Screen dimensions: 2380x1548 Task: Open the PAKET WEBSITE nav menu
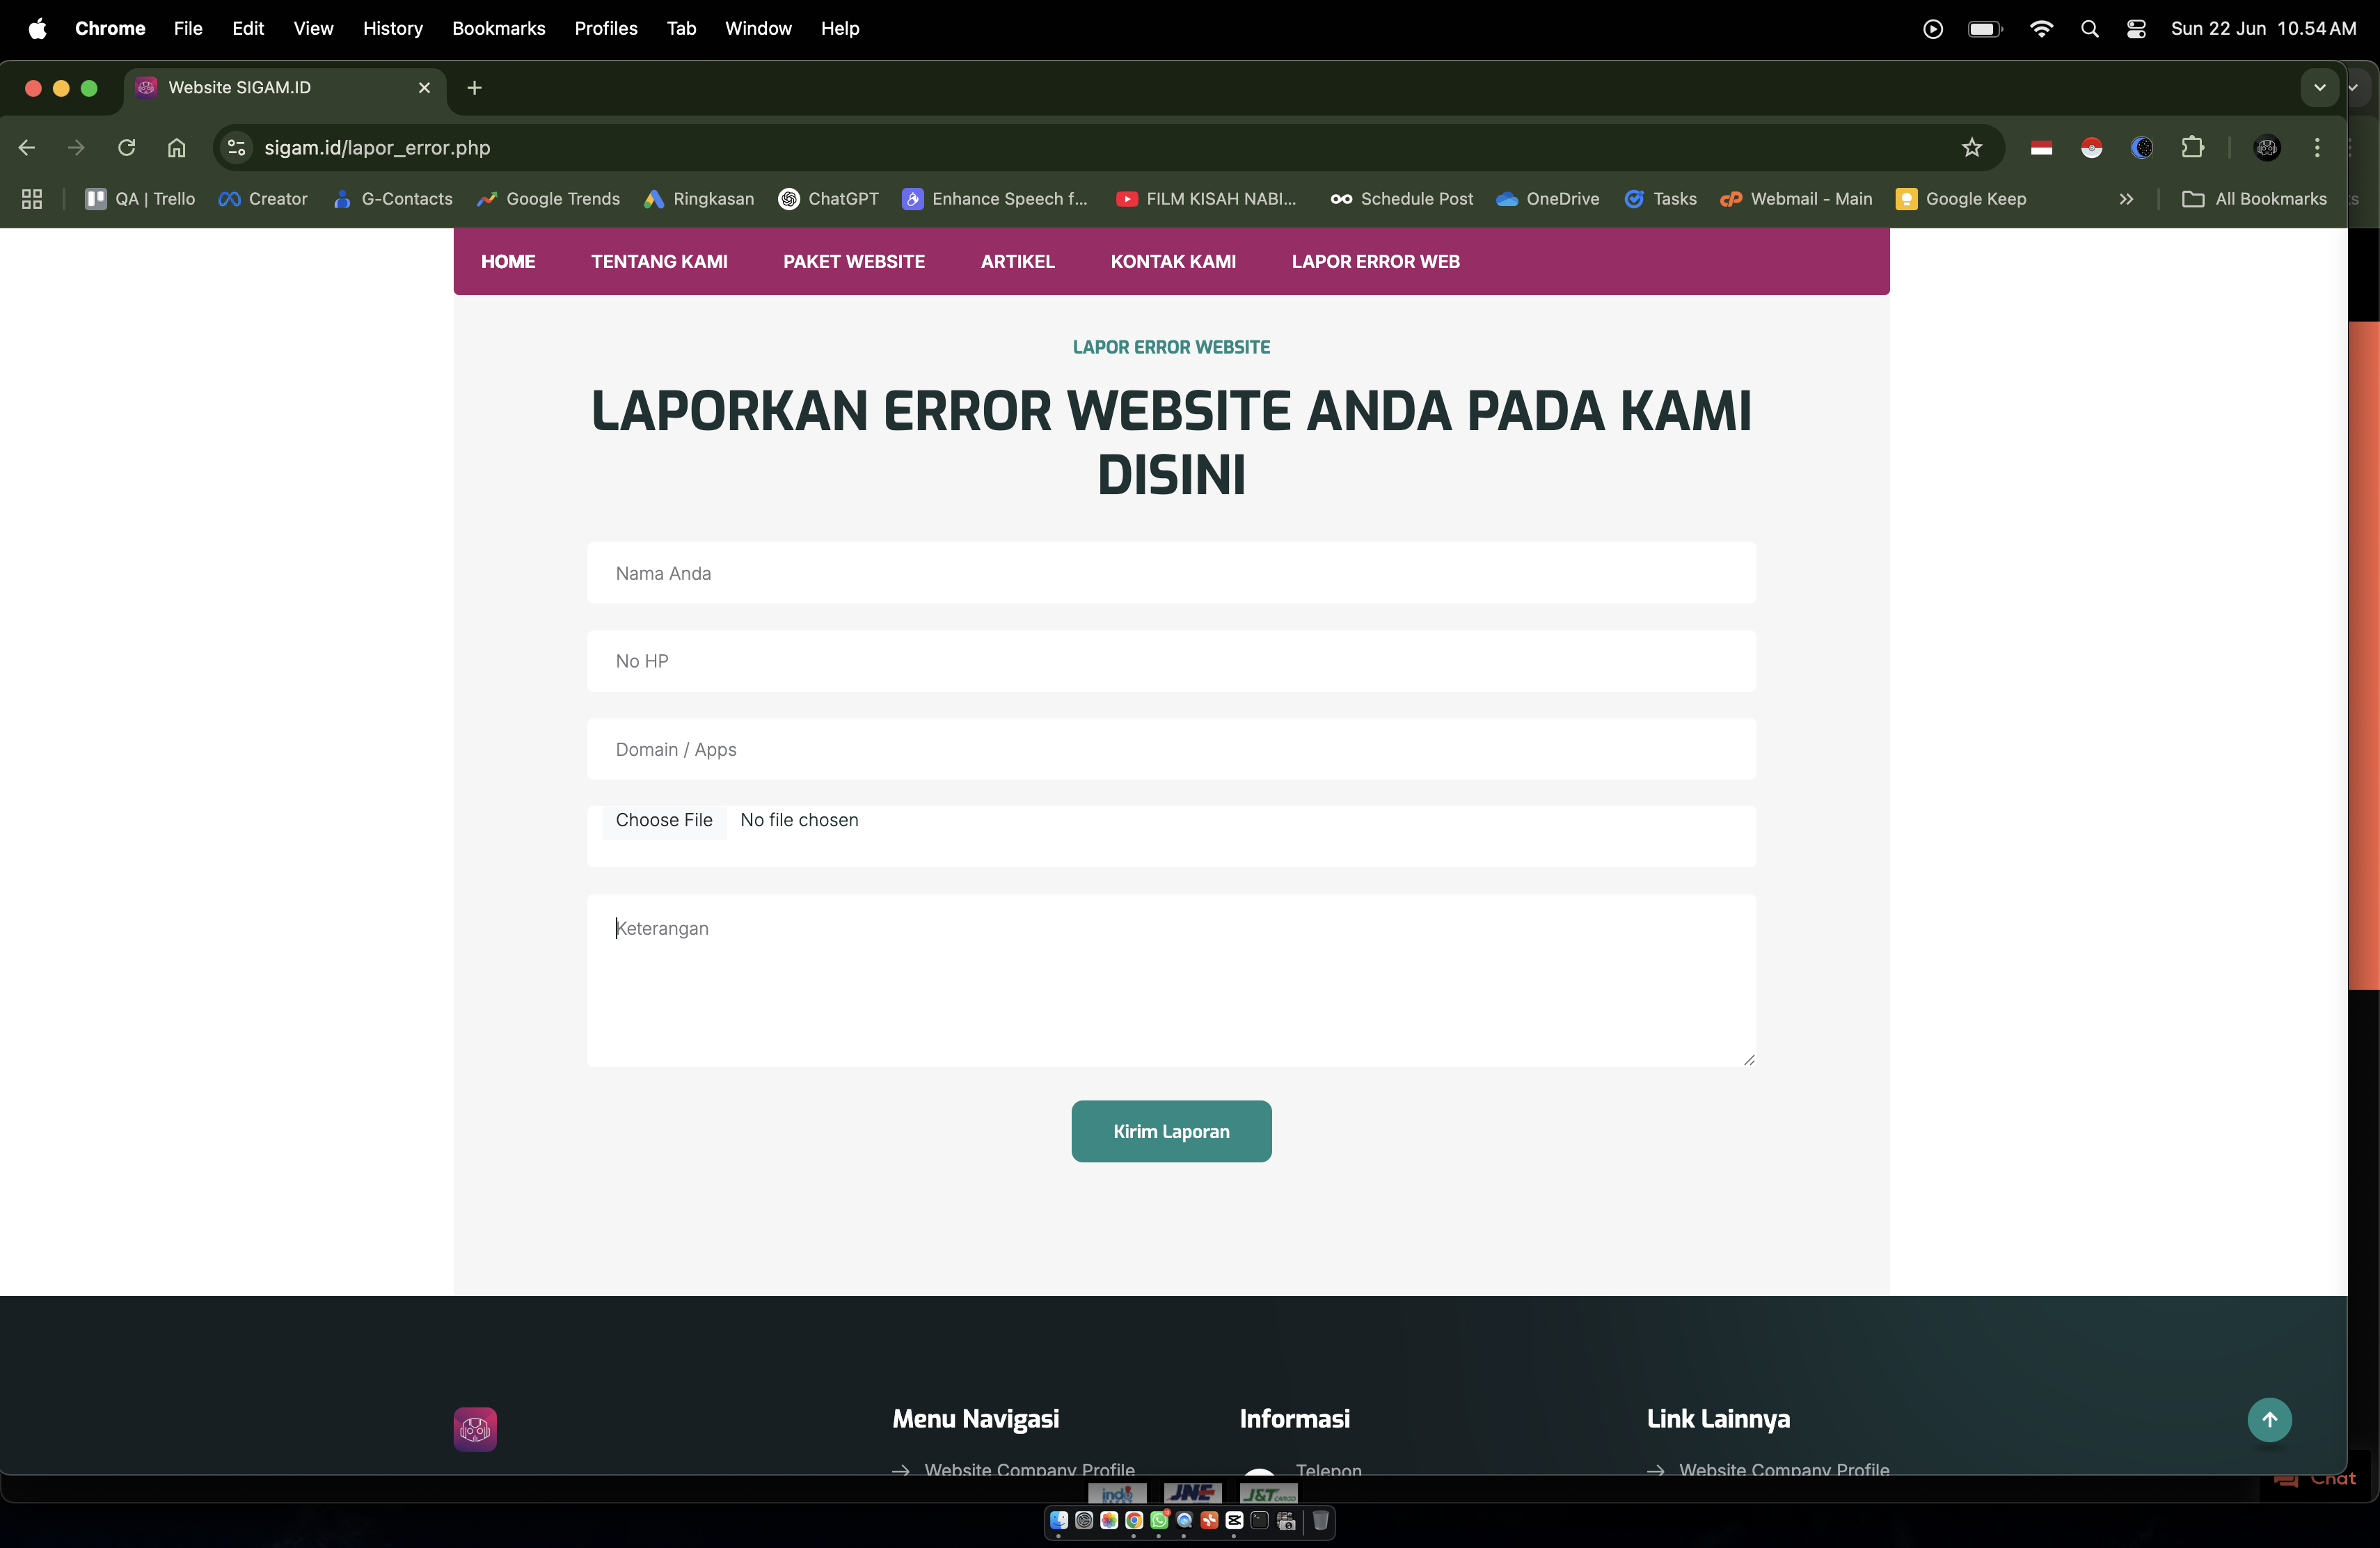(853, 262)
